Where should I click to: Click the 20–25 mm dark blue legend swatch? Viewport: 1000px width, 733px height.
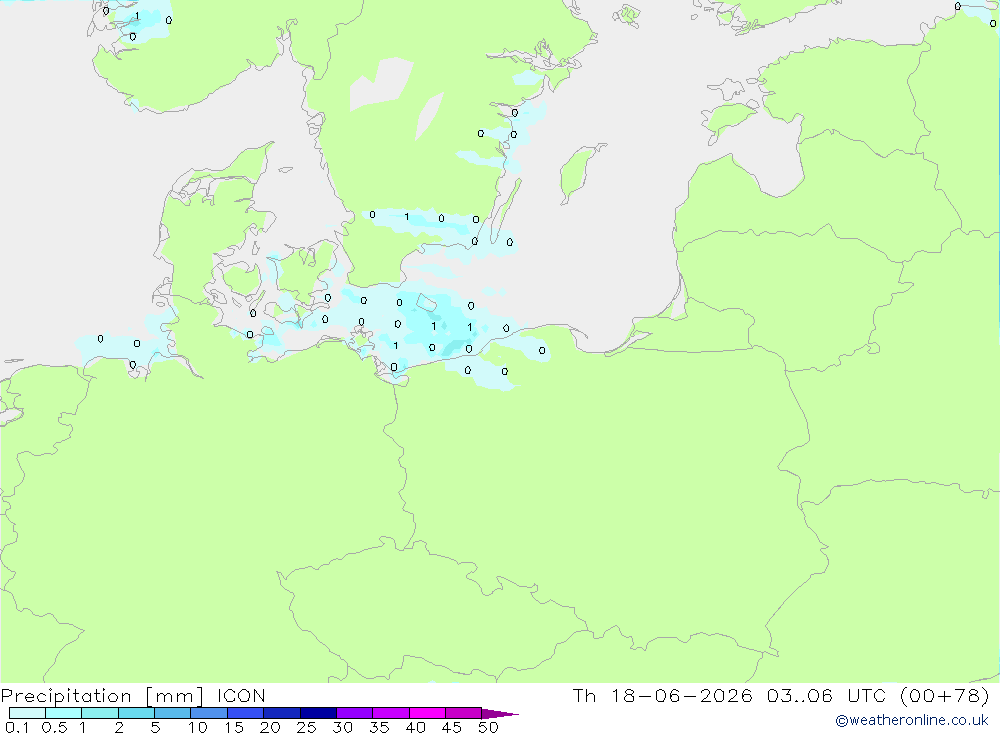(x=282, y=713)
